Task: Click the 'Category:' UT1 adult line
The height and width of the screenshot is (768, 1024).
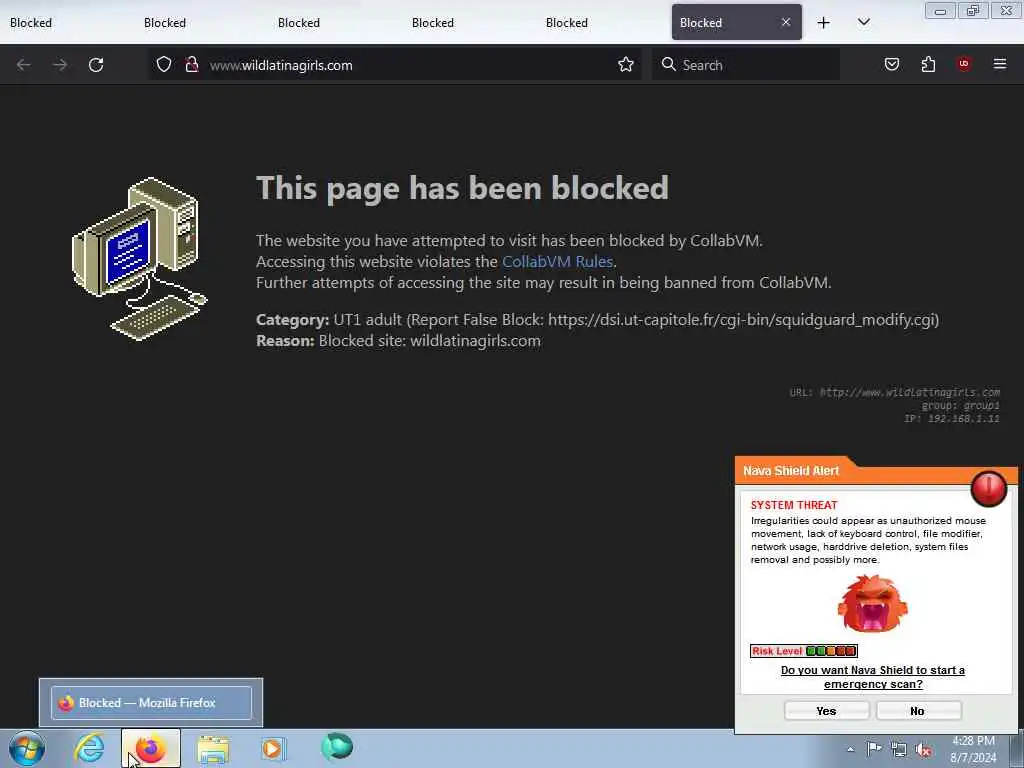Action: [598, 319]
